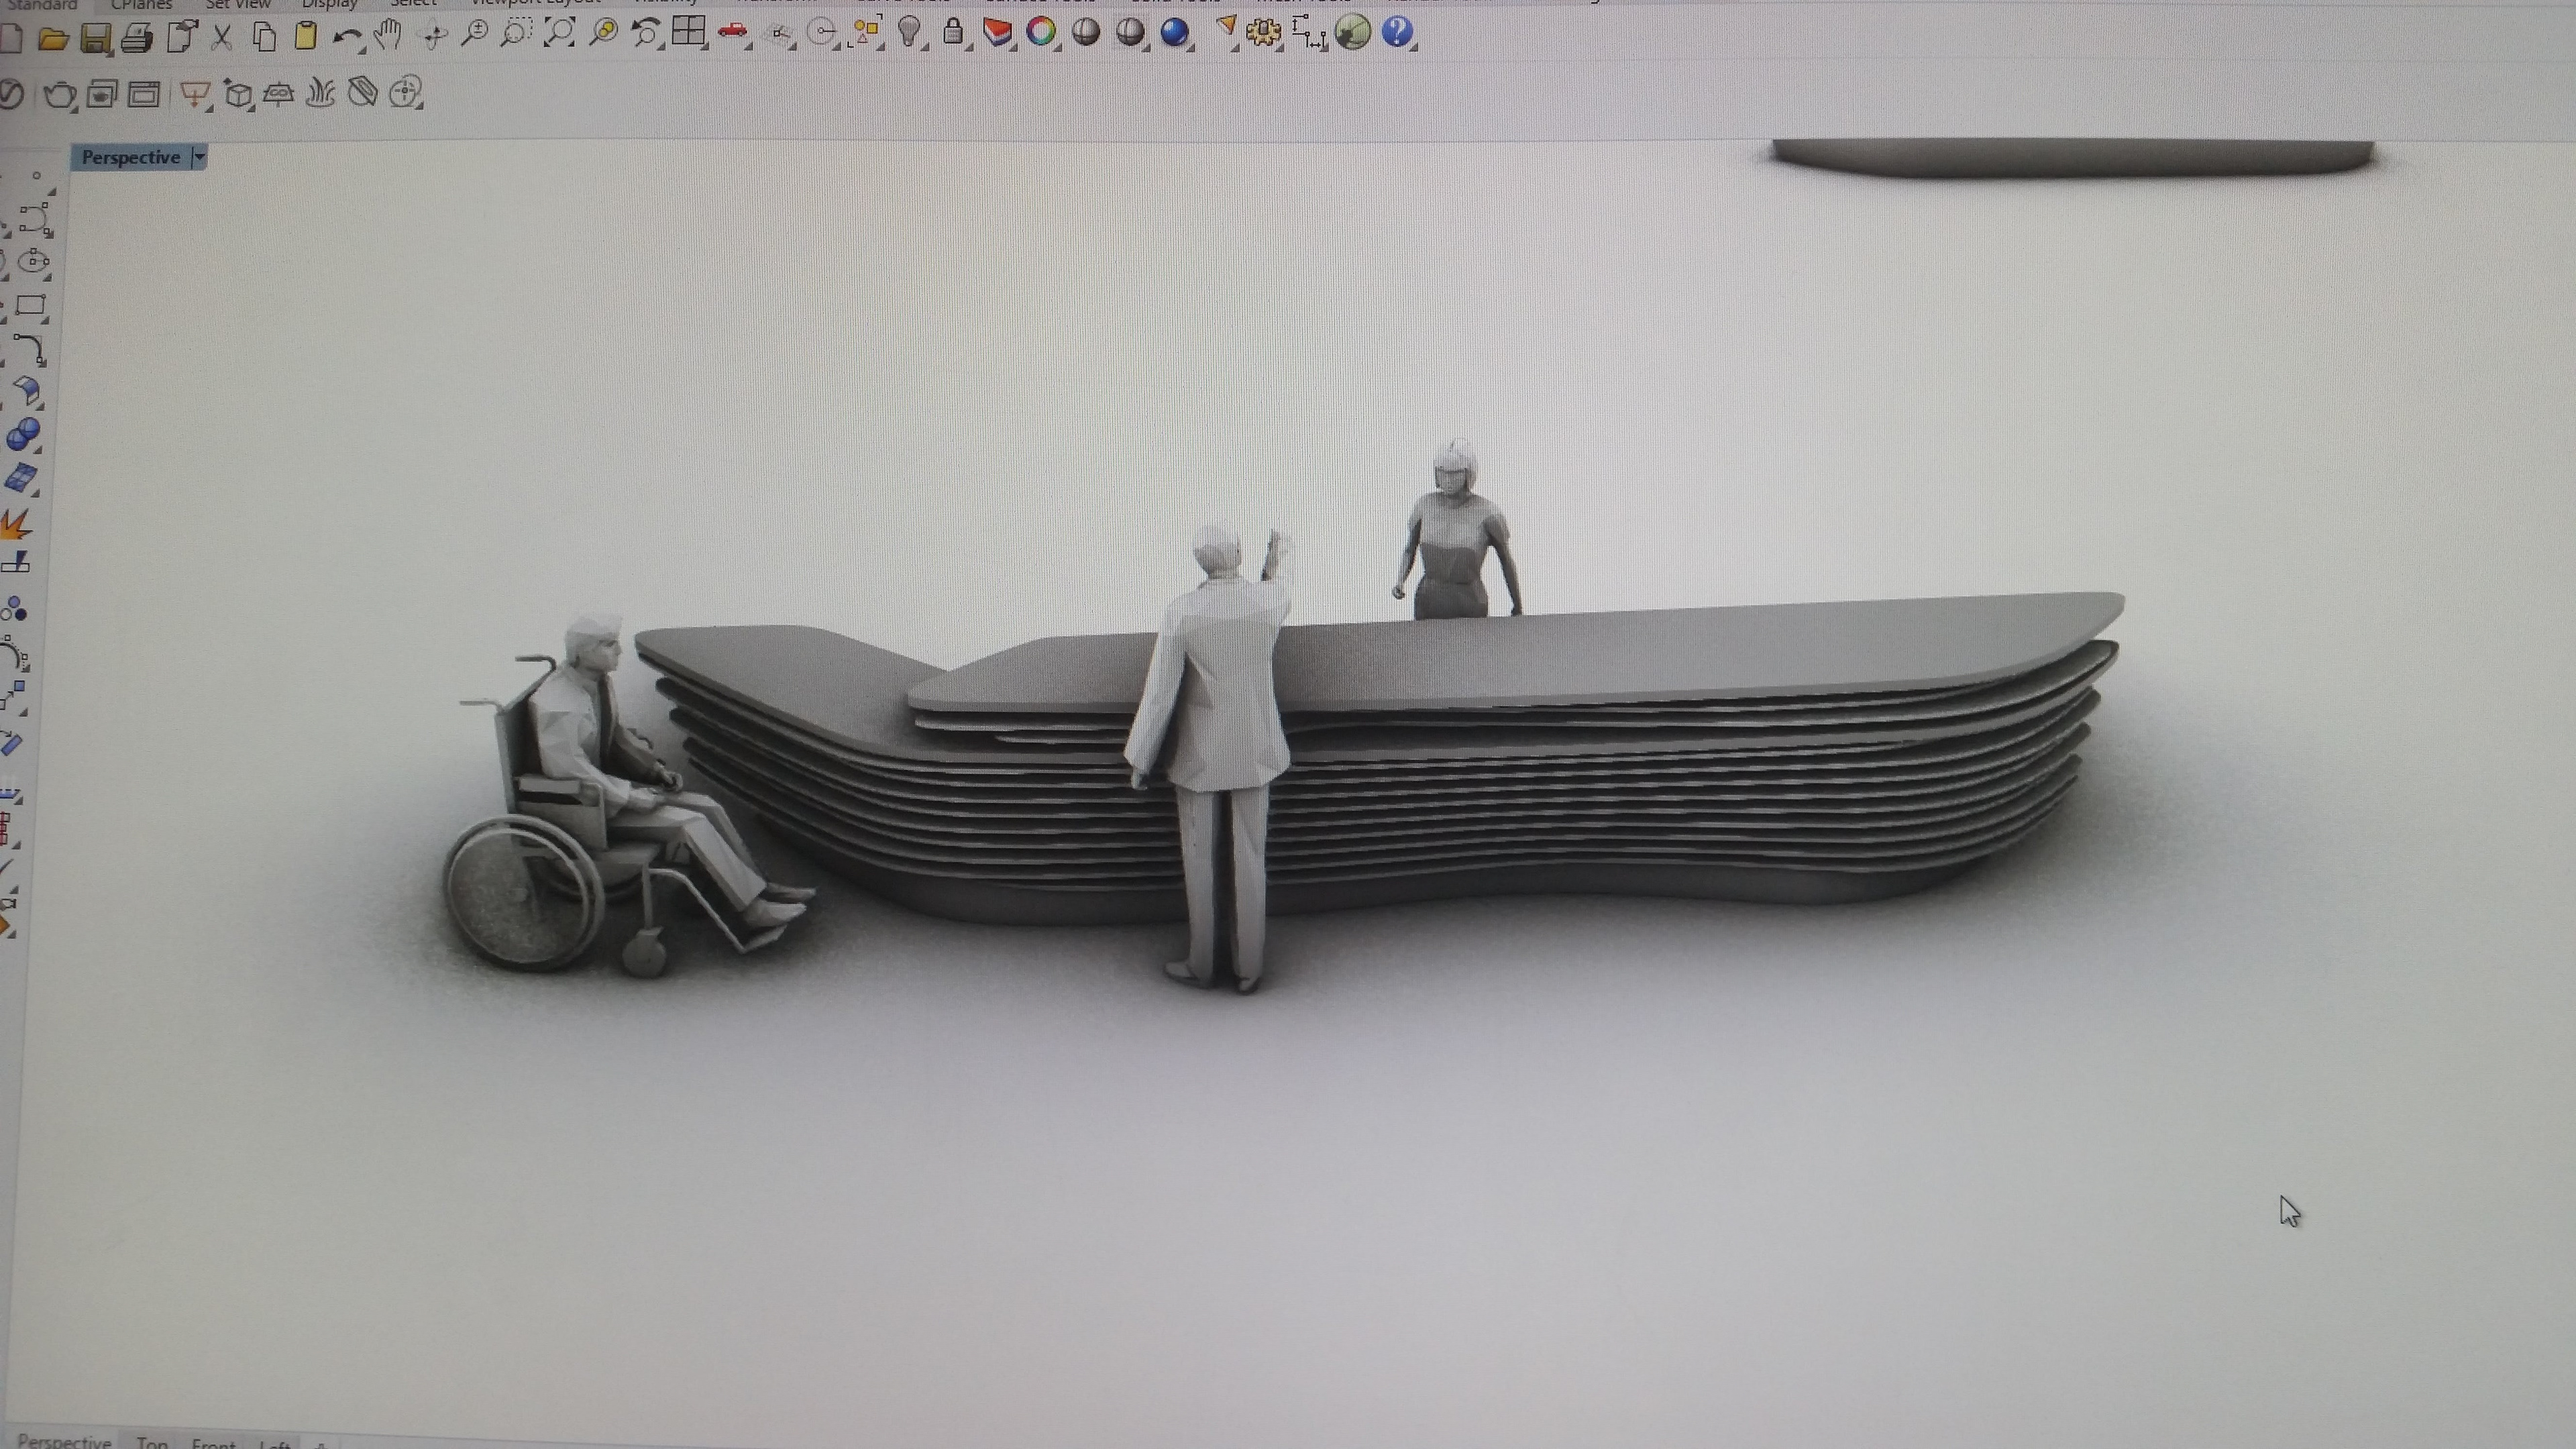Click the Zoom Extents icon
This screenshot has height=1449, width=2576.
[559, 33]
